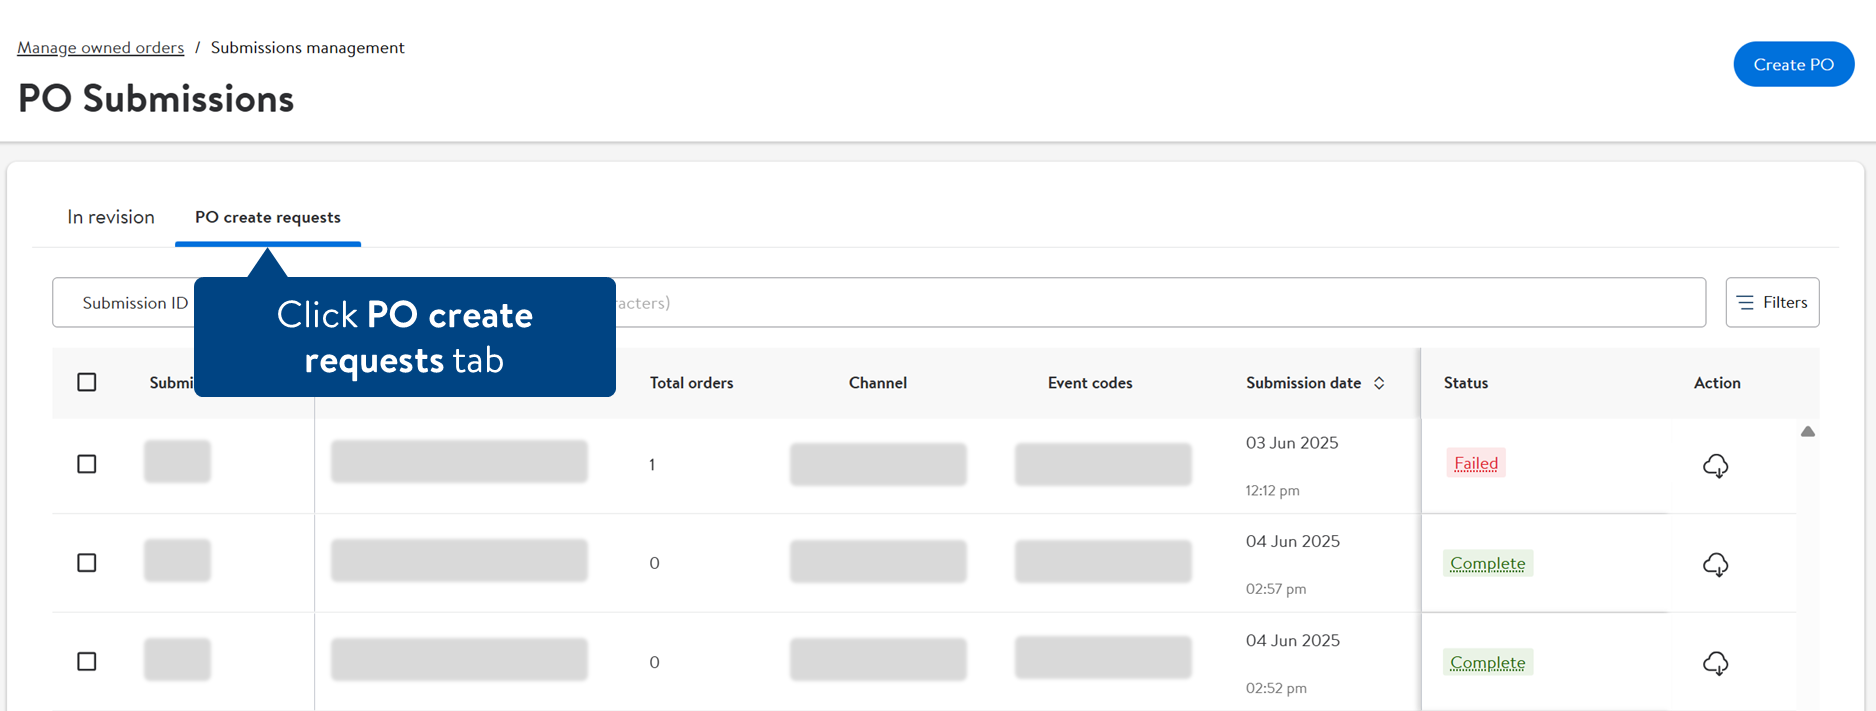Open the Filters panel

click(1772, 302)
